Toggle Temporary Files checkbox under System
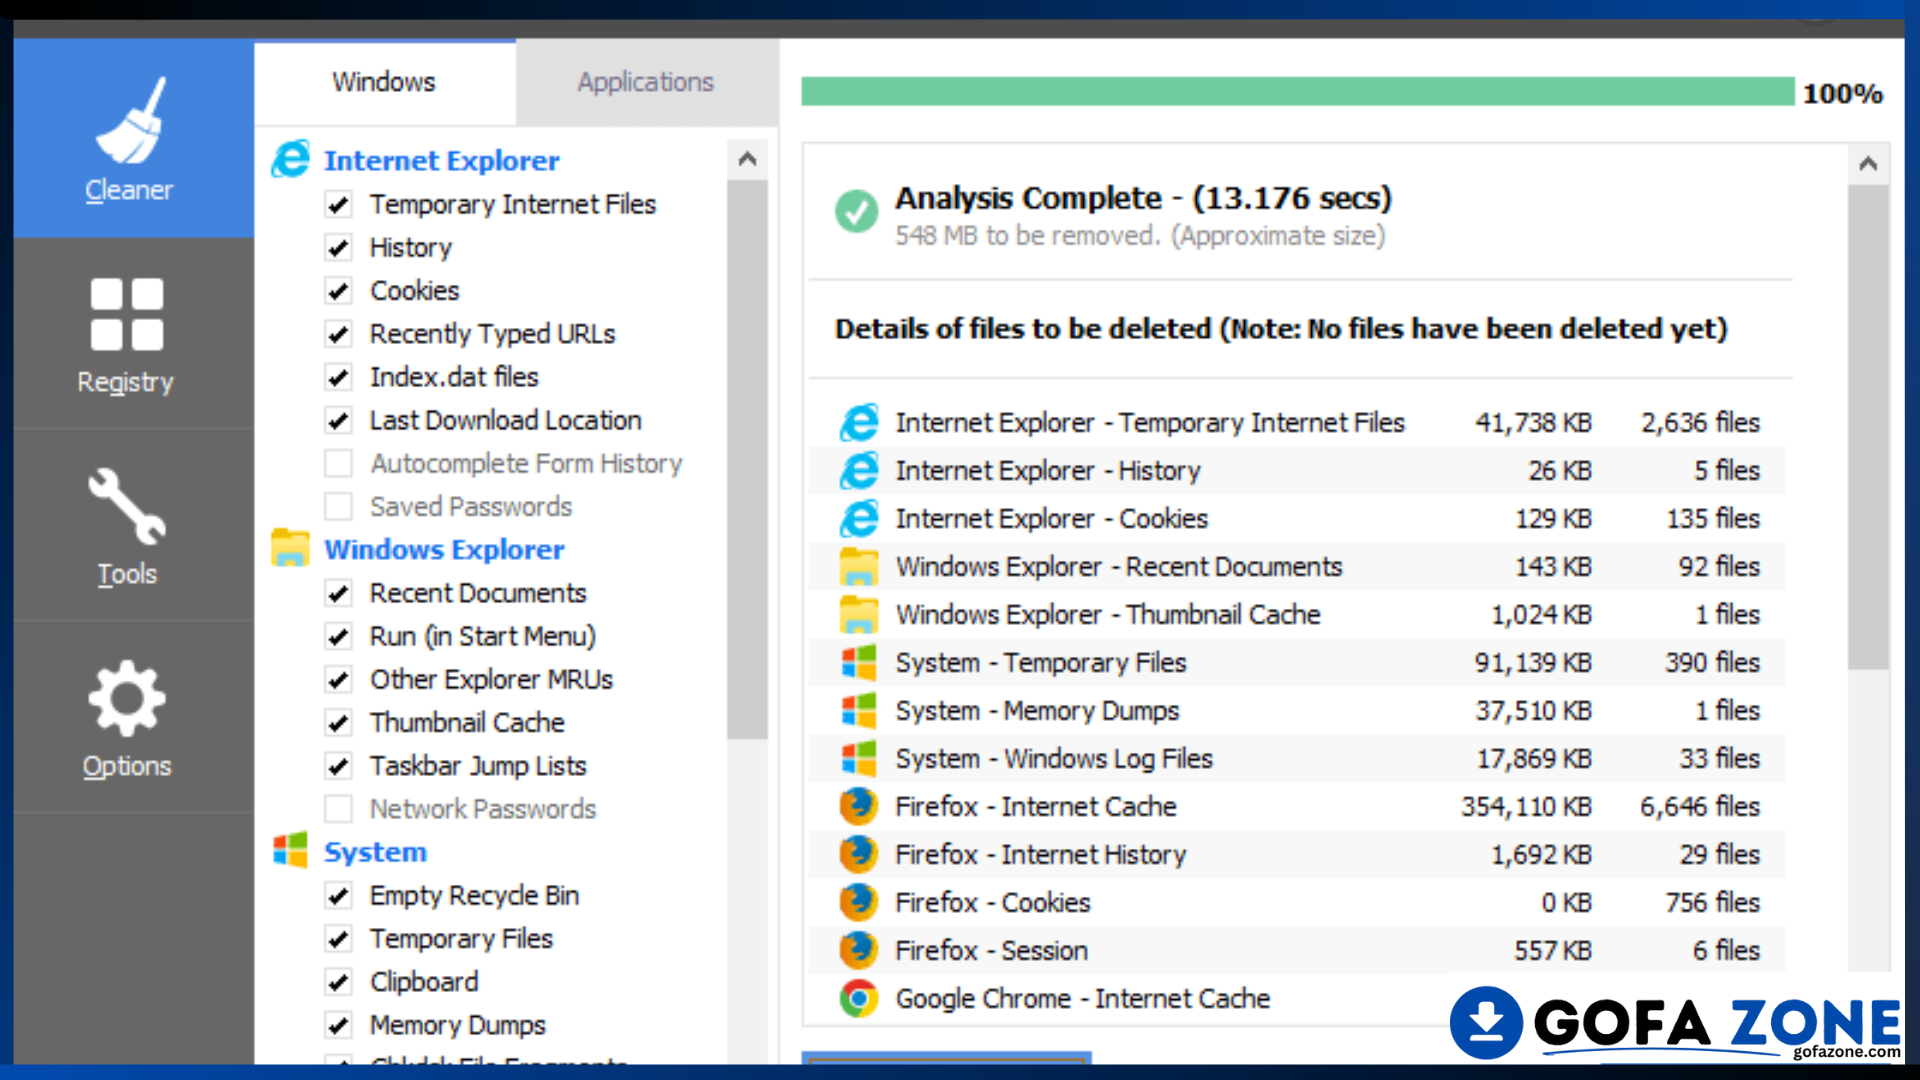Image resolution: width=1920 pixels, height=1080 pixels. coord(339,939)
